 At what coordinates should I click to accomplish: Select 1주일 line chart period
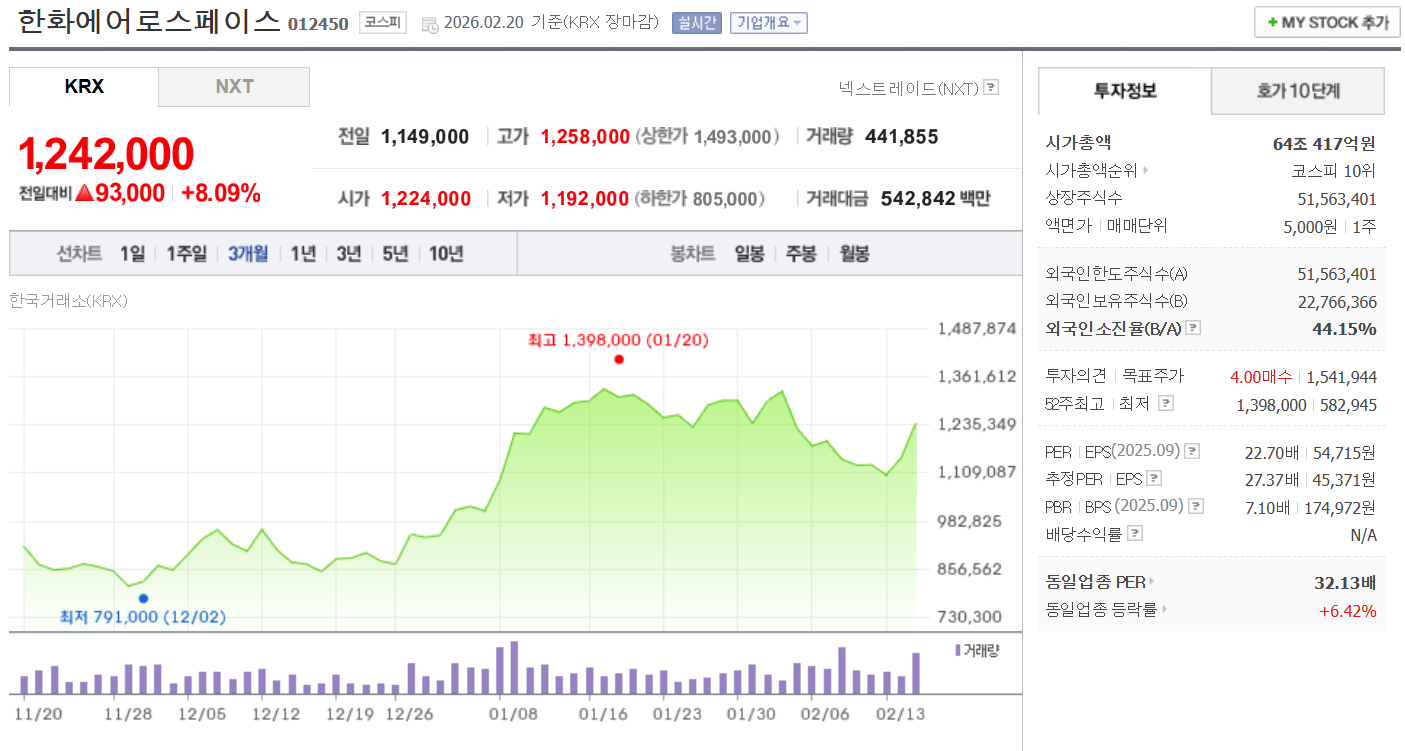(x=186, y=254)
